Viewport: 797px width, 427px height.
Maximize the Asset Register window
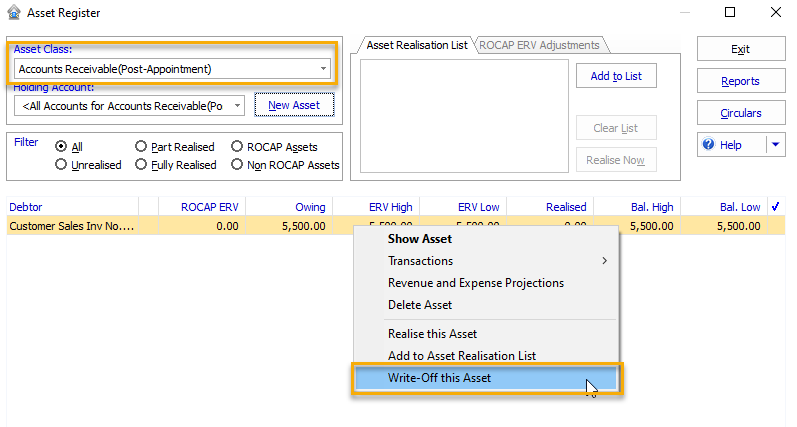click(730, 12)
